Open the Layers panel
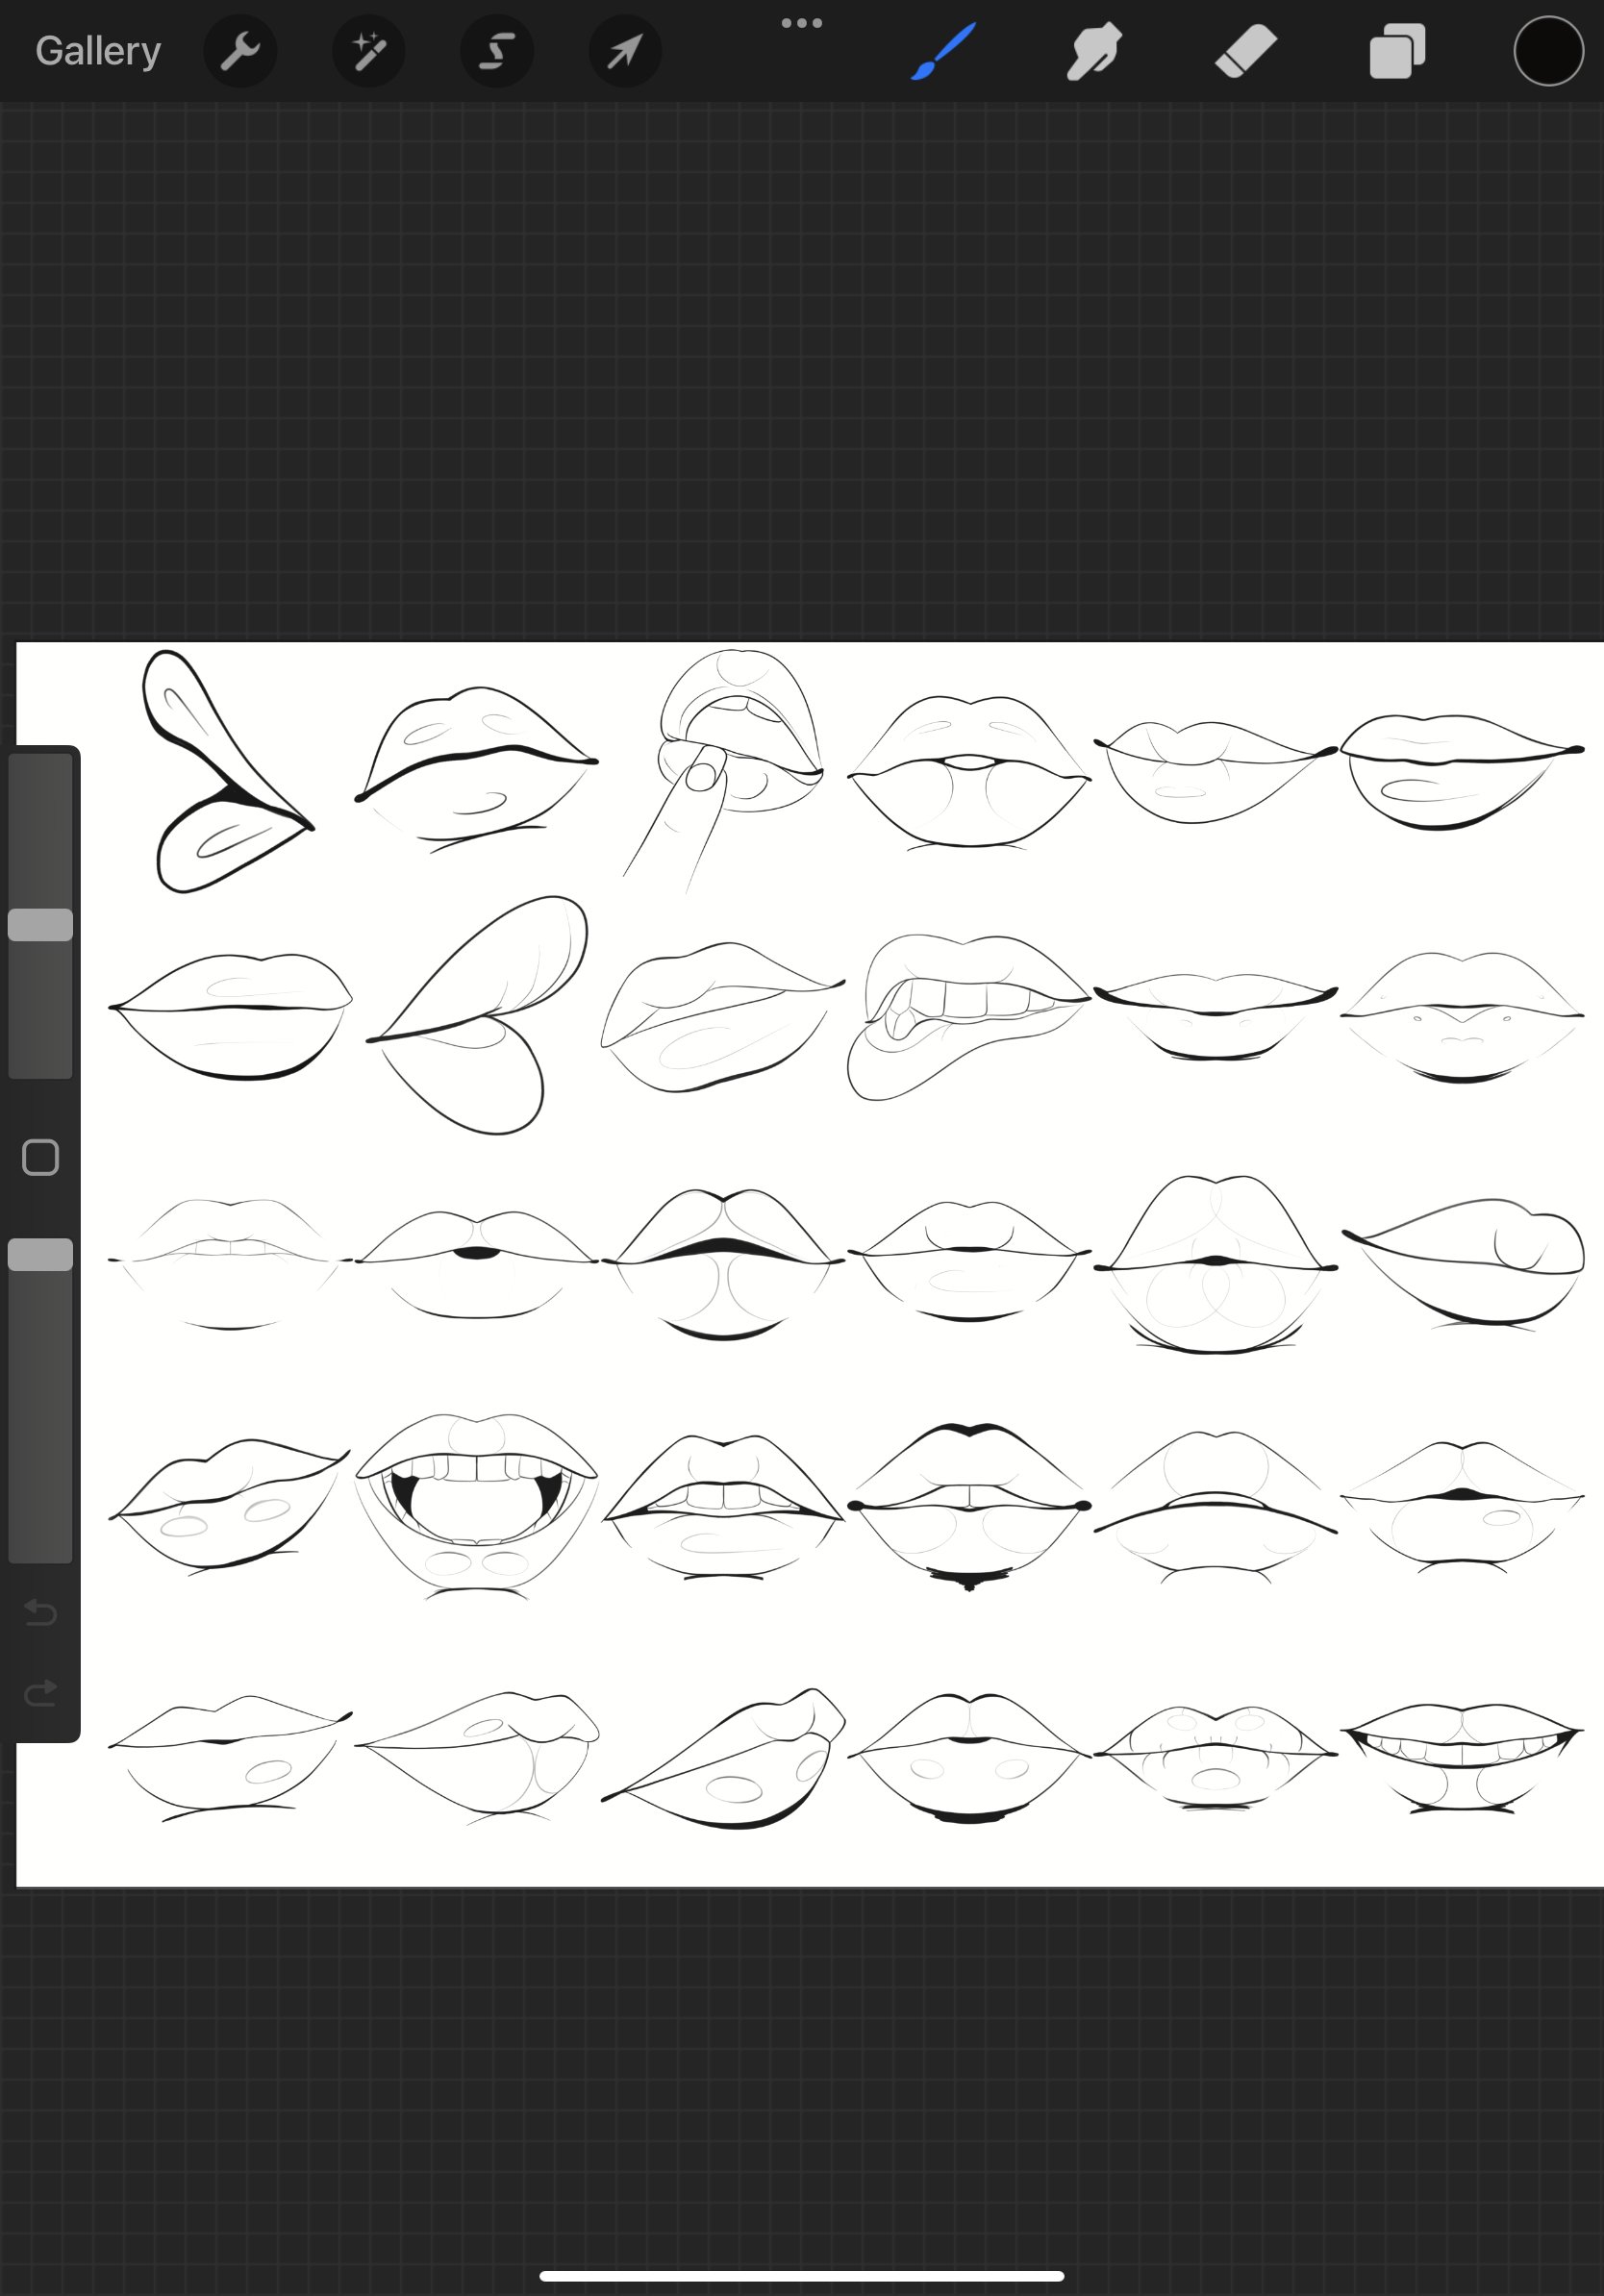This screenshot has height=2296, width=1604. 1396,50
